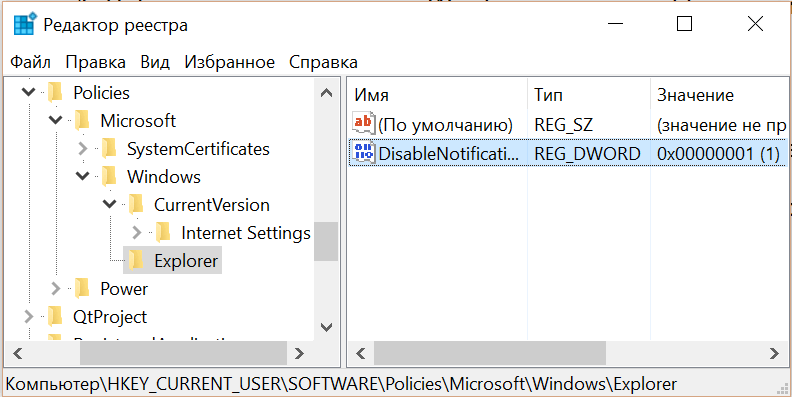Expand the SystemCertificates tree node
Viewport: 792px width, 397px height.
[x=83, y=149]
